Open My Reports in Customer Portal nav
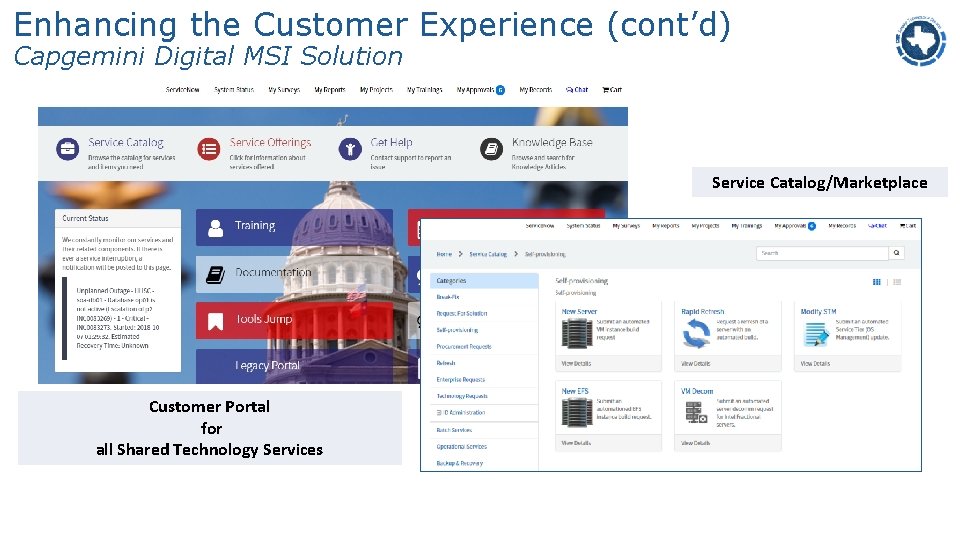 330,89
